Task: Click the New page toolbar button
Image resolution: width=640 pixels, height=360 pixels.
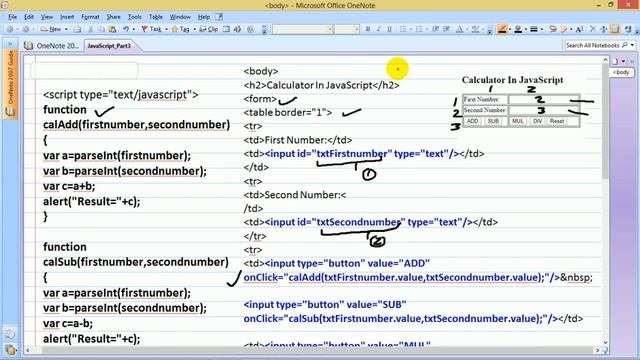Action: click(x=51, y=29)
